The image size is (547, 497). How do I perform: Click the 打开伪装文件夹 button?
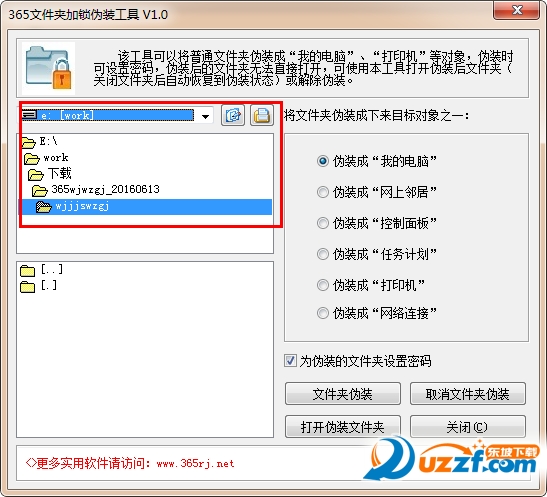(x=343, y=426)
